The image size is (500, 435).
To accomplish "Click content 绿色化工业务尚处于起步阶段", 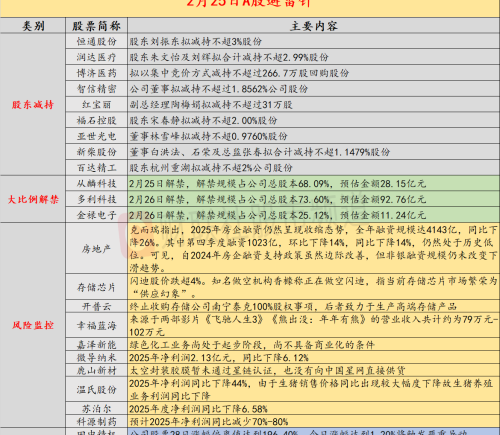I will click(x=252, y=344).
